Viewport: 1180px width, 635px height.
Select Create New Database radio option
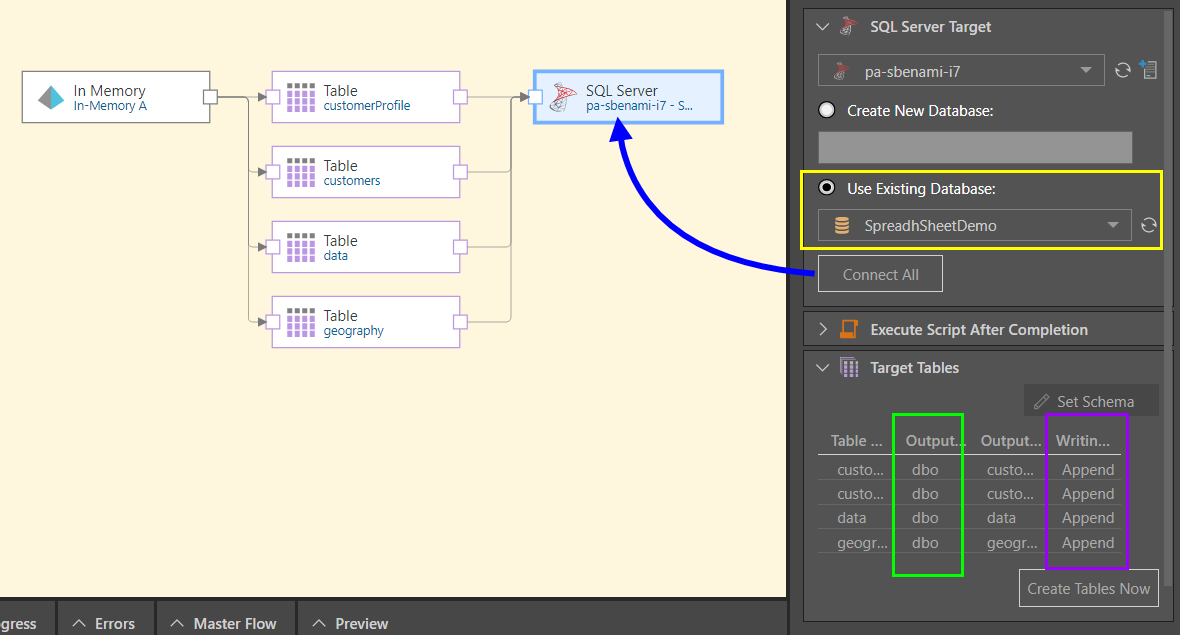tap(827, 110)
